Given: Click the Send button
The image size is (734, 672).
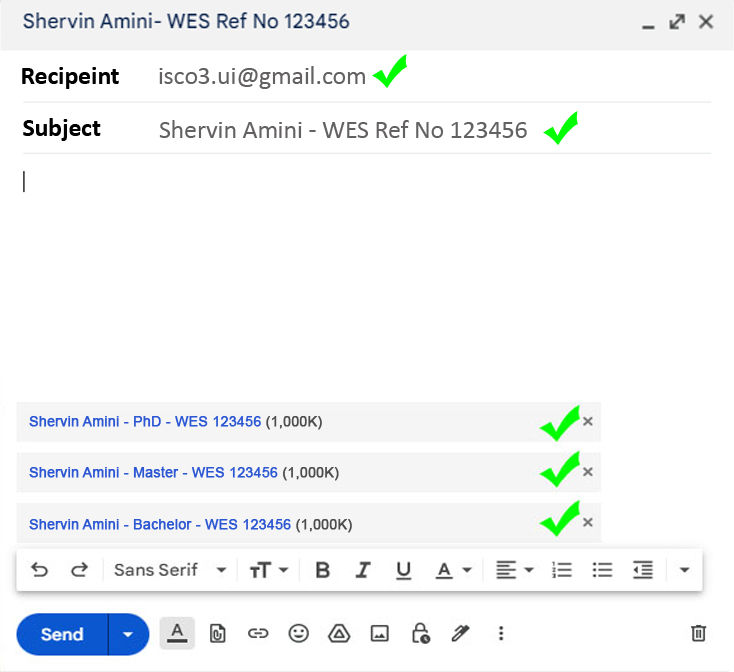Looking at the screenshot, I should [x=62, y=634].
